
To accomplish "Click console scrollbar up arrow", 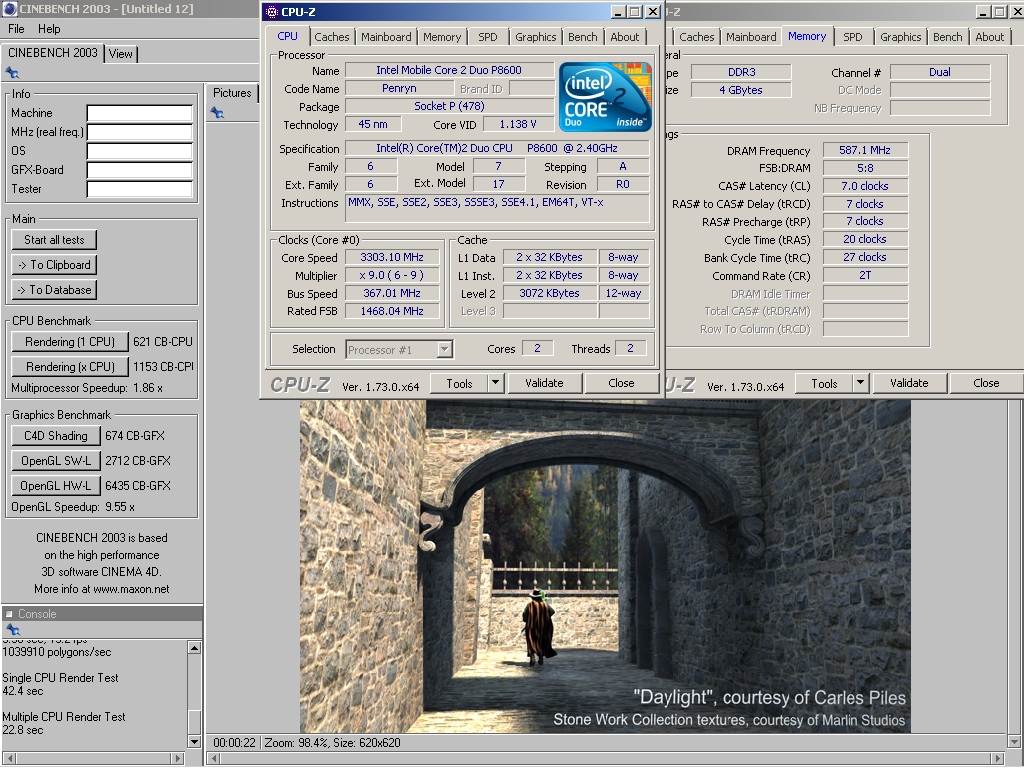I will click(194, 648).
